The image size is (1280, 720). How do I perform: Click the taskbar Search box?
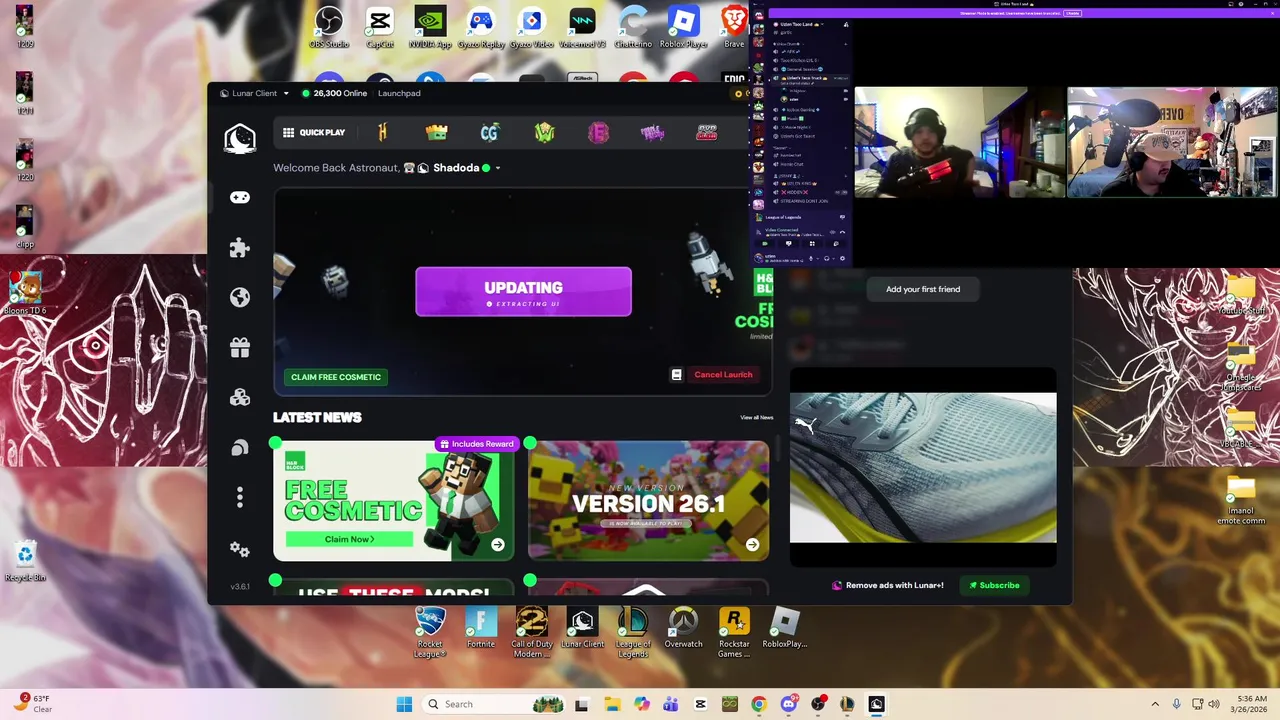pos(493,704)
